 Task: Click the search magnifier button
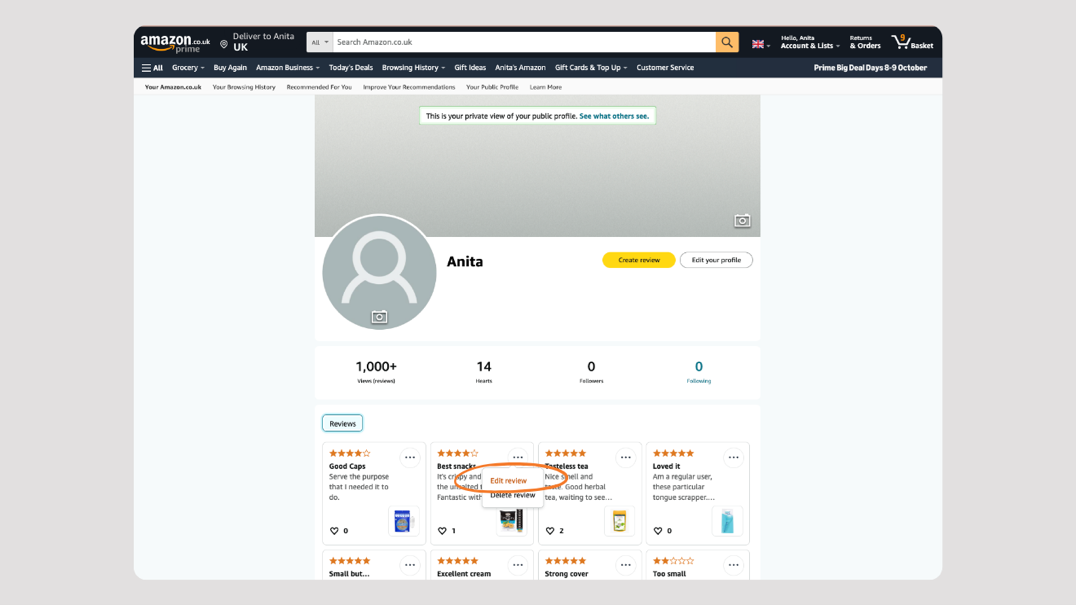point(727,42)
